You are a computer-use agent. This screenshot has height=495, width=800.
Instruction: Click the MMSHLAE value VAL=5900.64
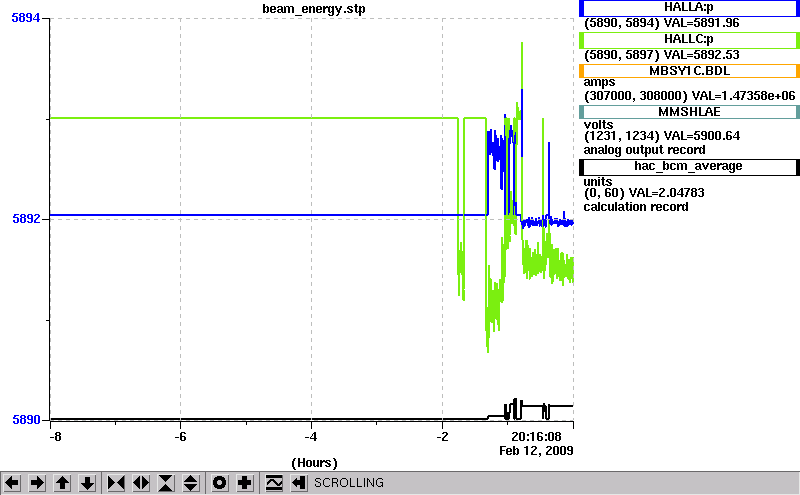coord(702,136)
